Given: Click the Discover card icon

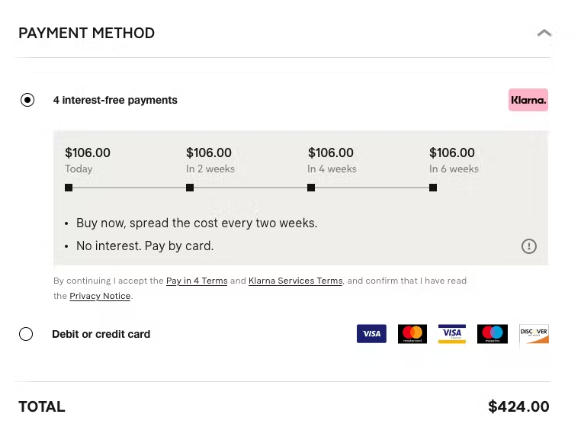Looking at the screenshot, I should click(534, 334).
